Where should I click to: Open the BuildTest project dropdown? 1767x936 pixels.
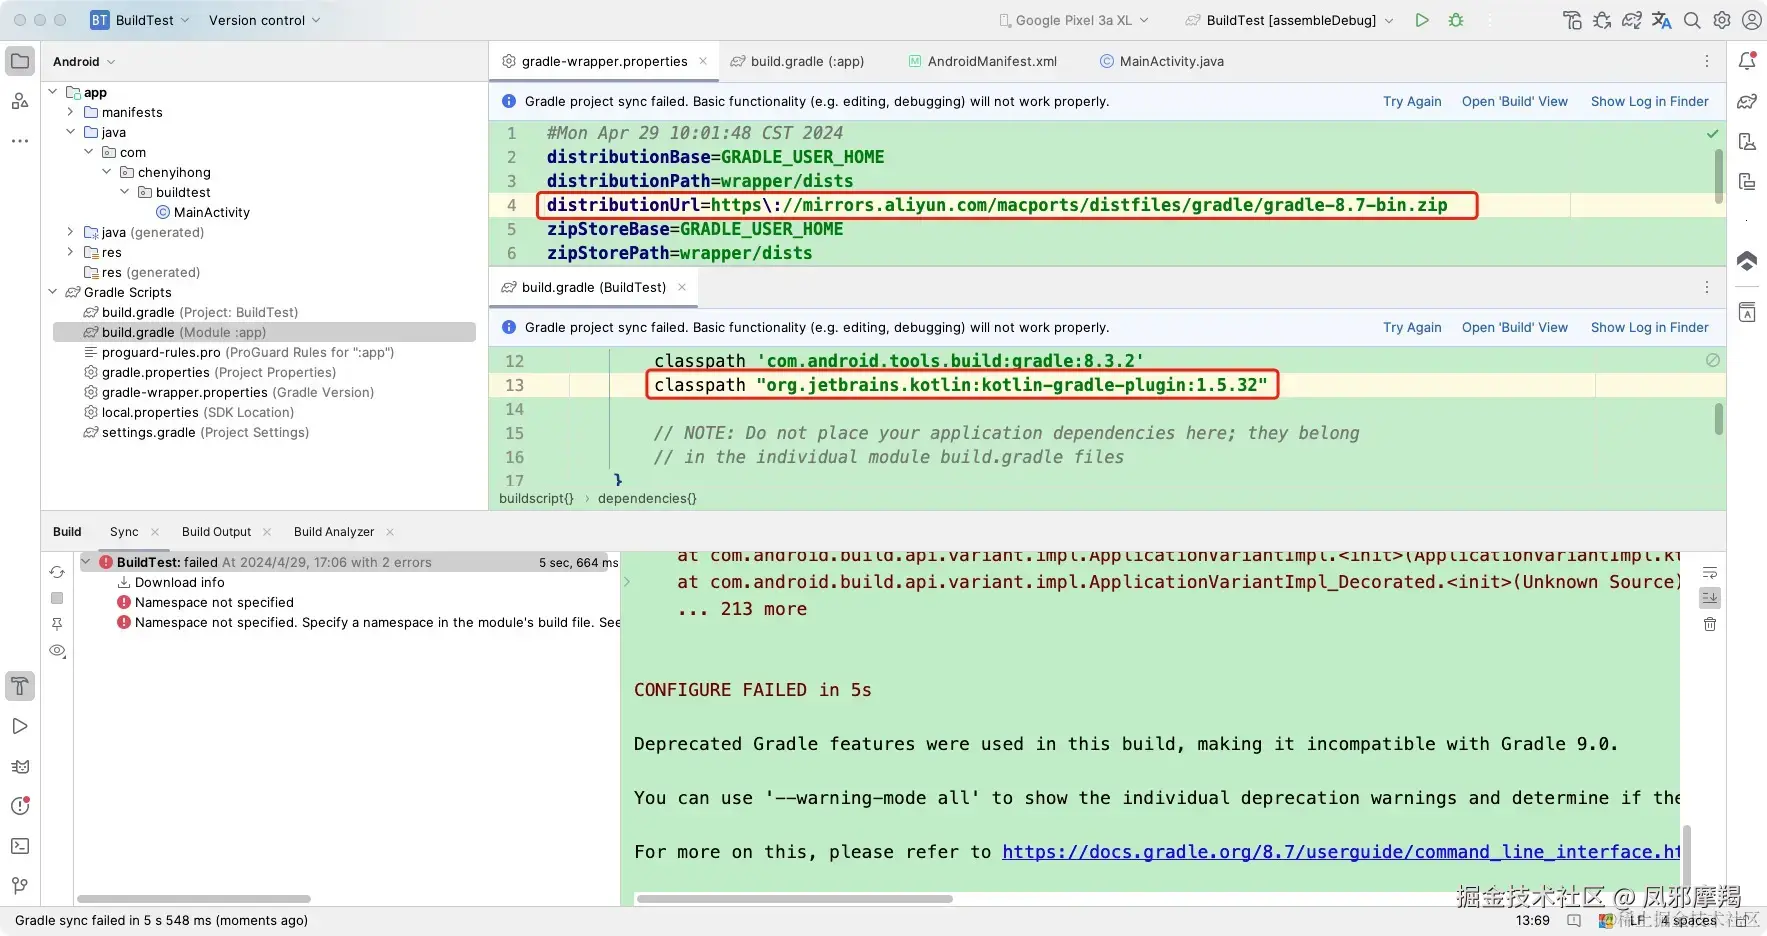click(x=140, y=20)
